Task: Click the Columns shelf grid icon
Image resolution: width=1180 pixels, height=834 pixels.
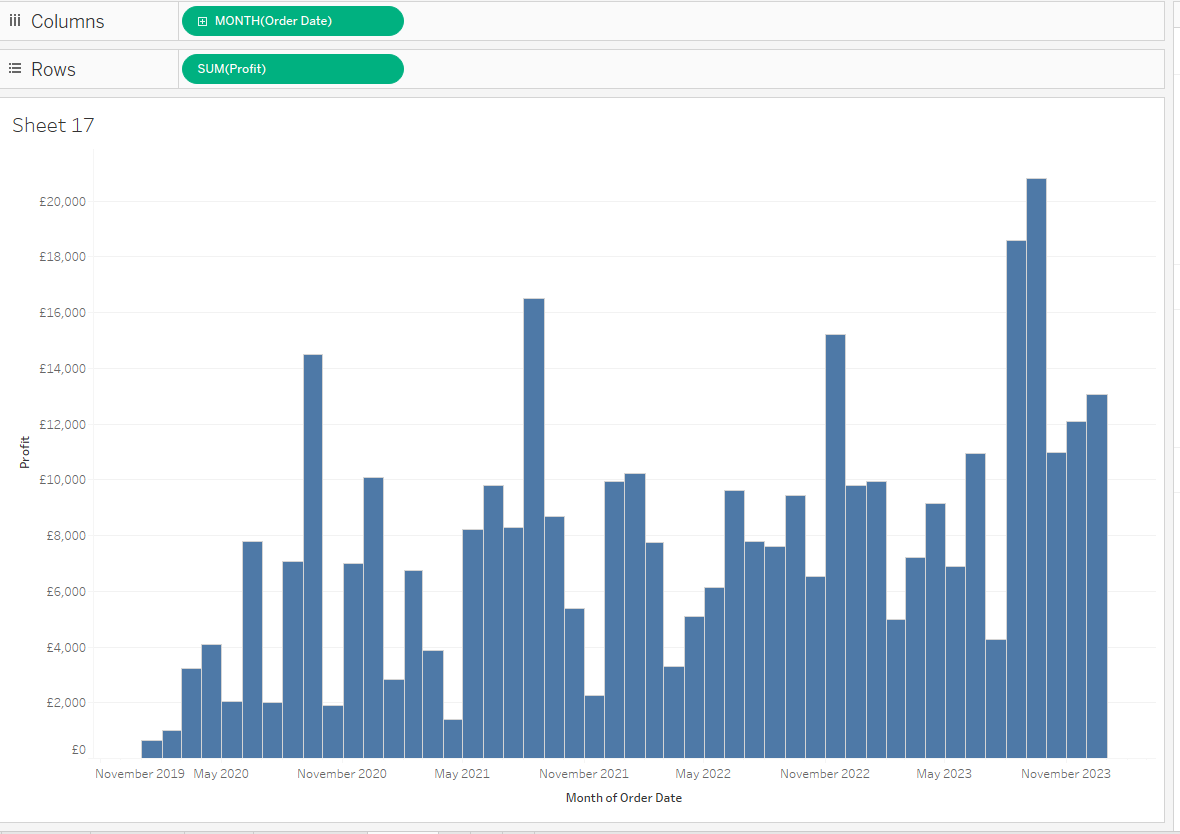Action: (14, 21)
